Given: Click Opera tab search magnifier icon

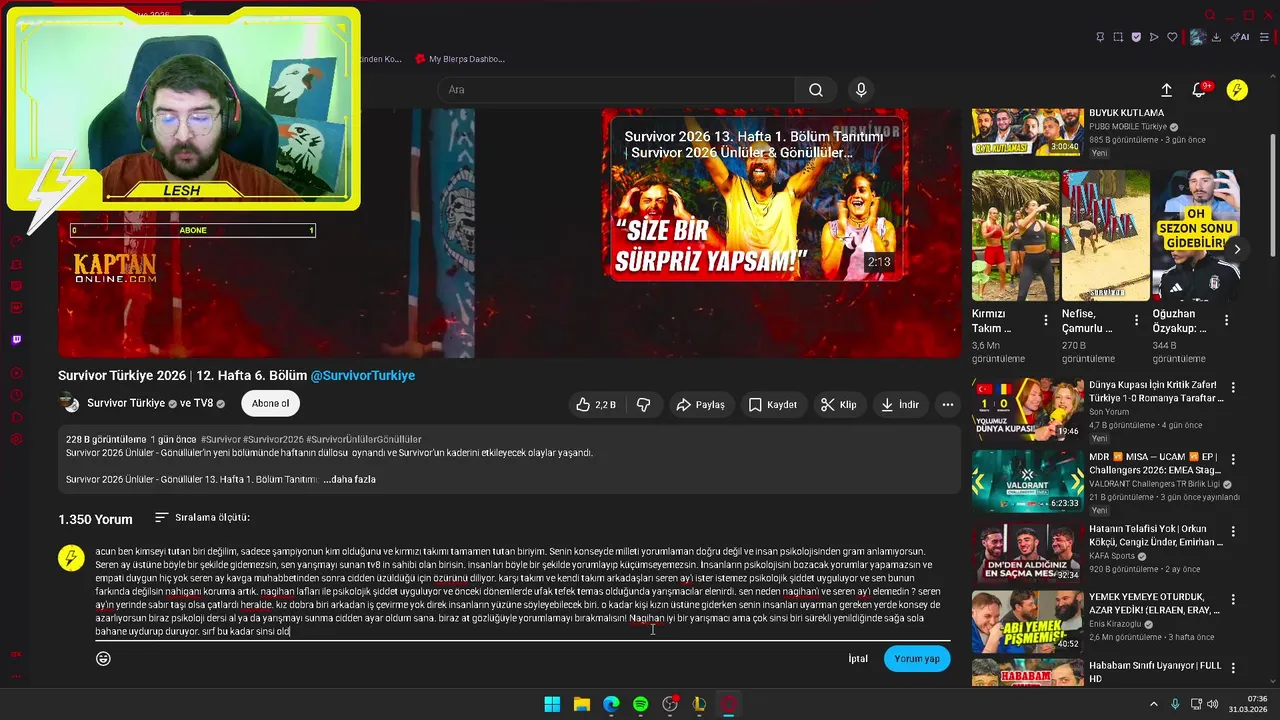Looking at the screenshot, I should (x=1210, y=15).
